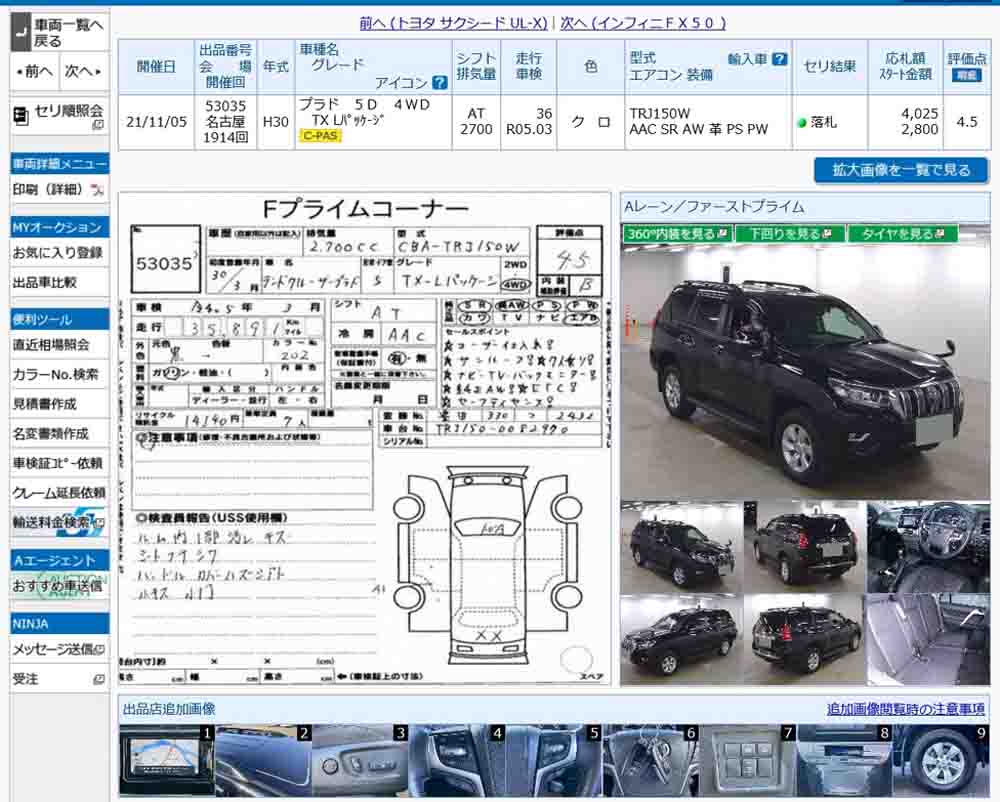Click タイヤを見る button

tap(903, 234)
